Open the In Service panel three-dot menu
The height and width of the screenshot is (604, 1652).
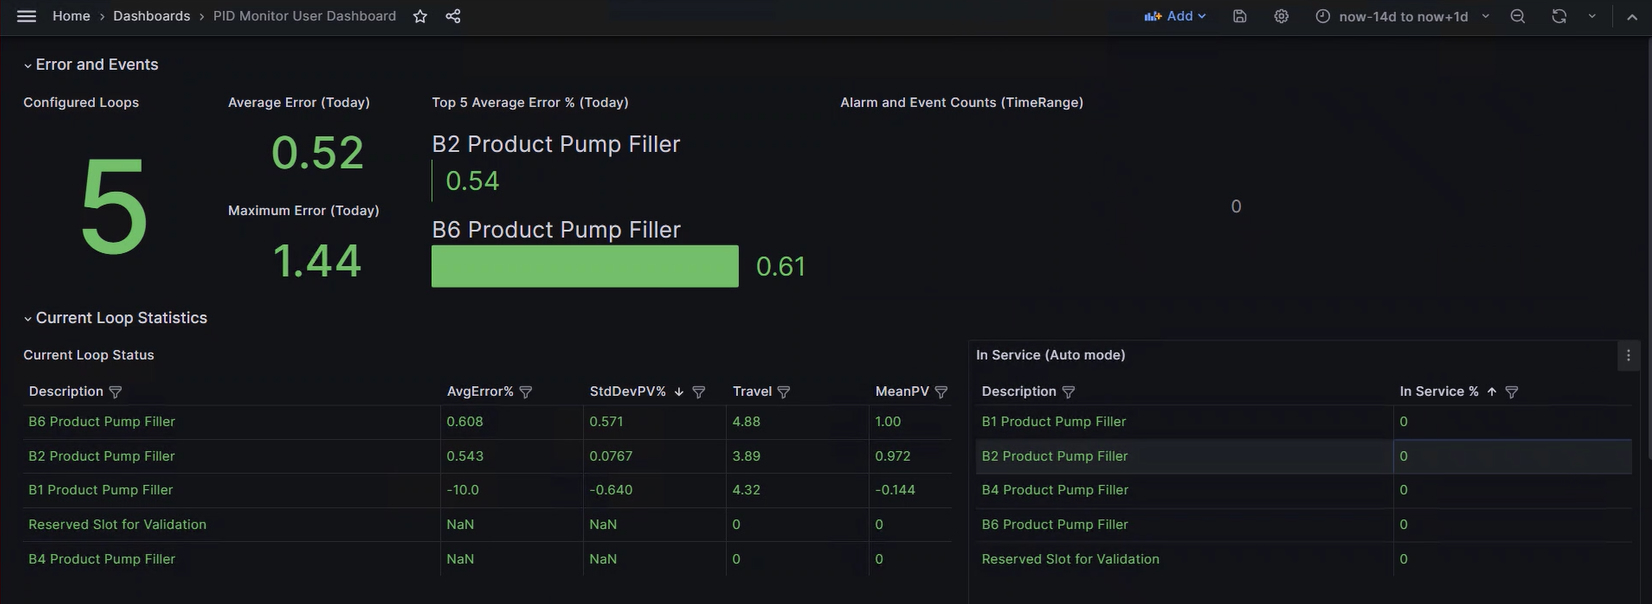pyautogui.click(x=1628, y=355)
